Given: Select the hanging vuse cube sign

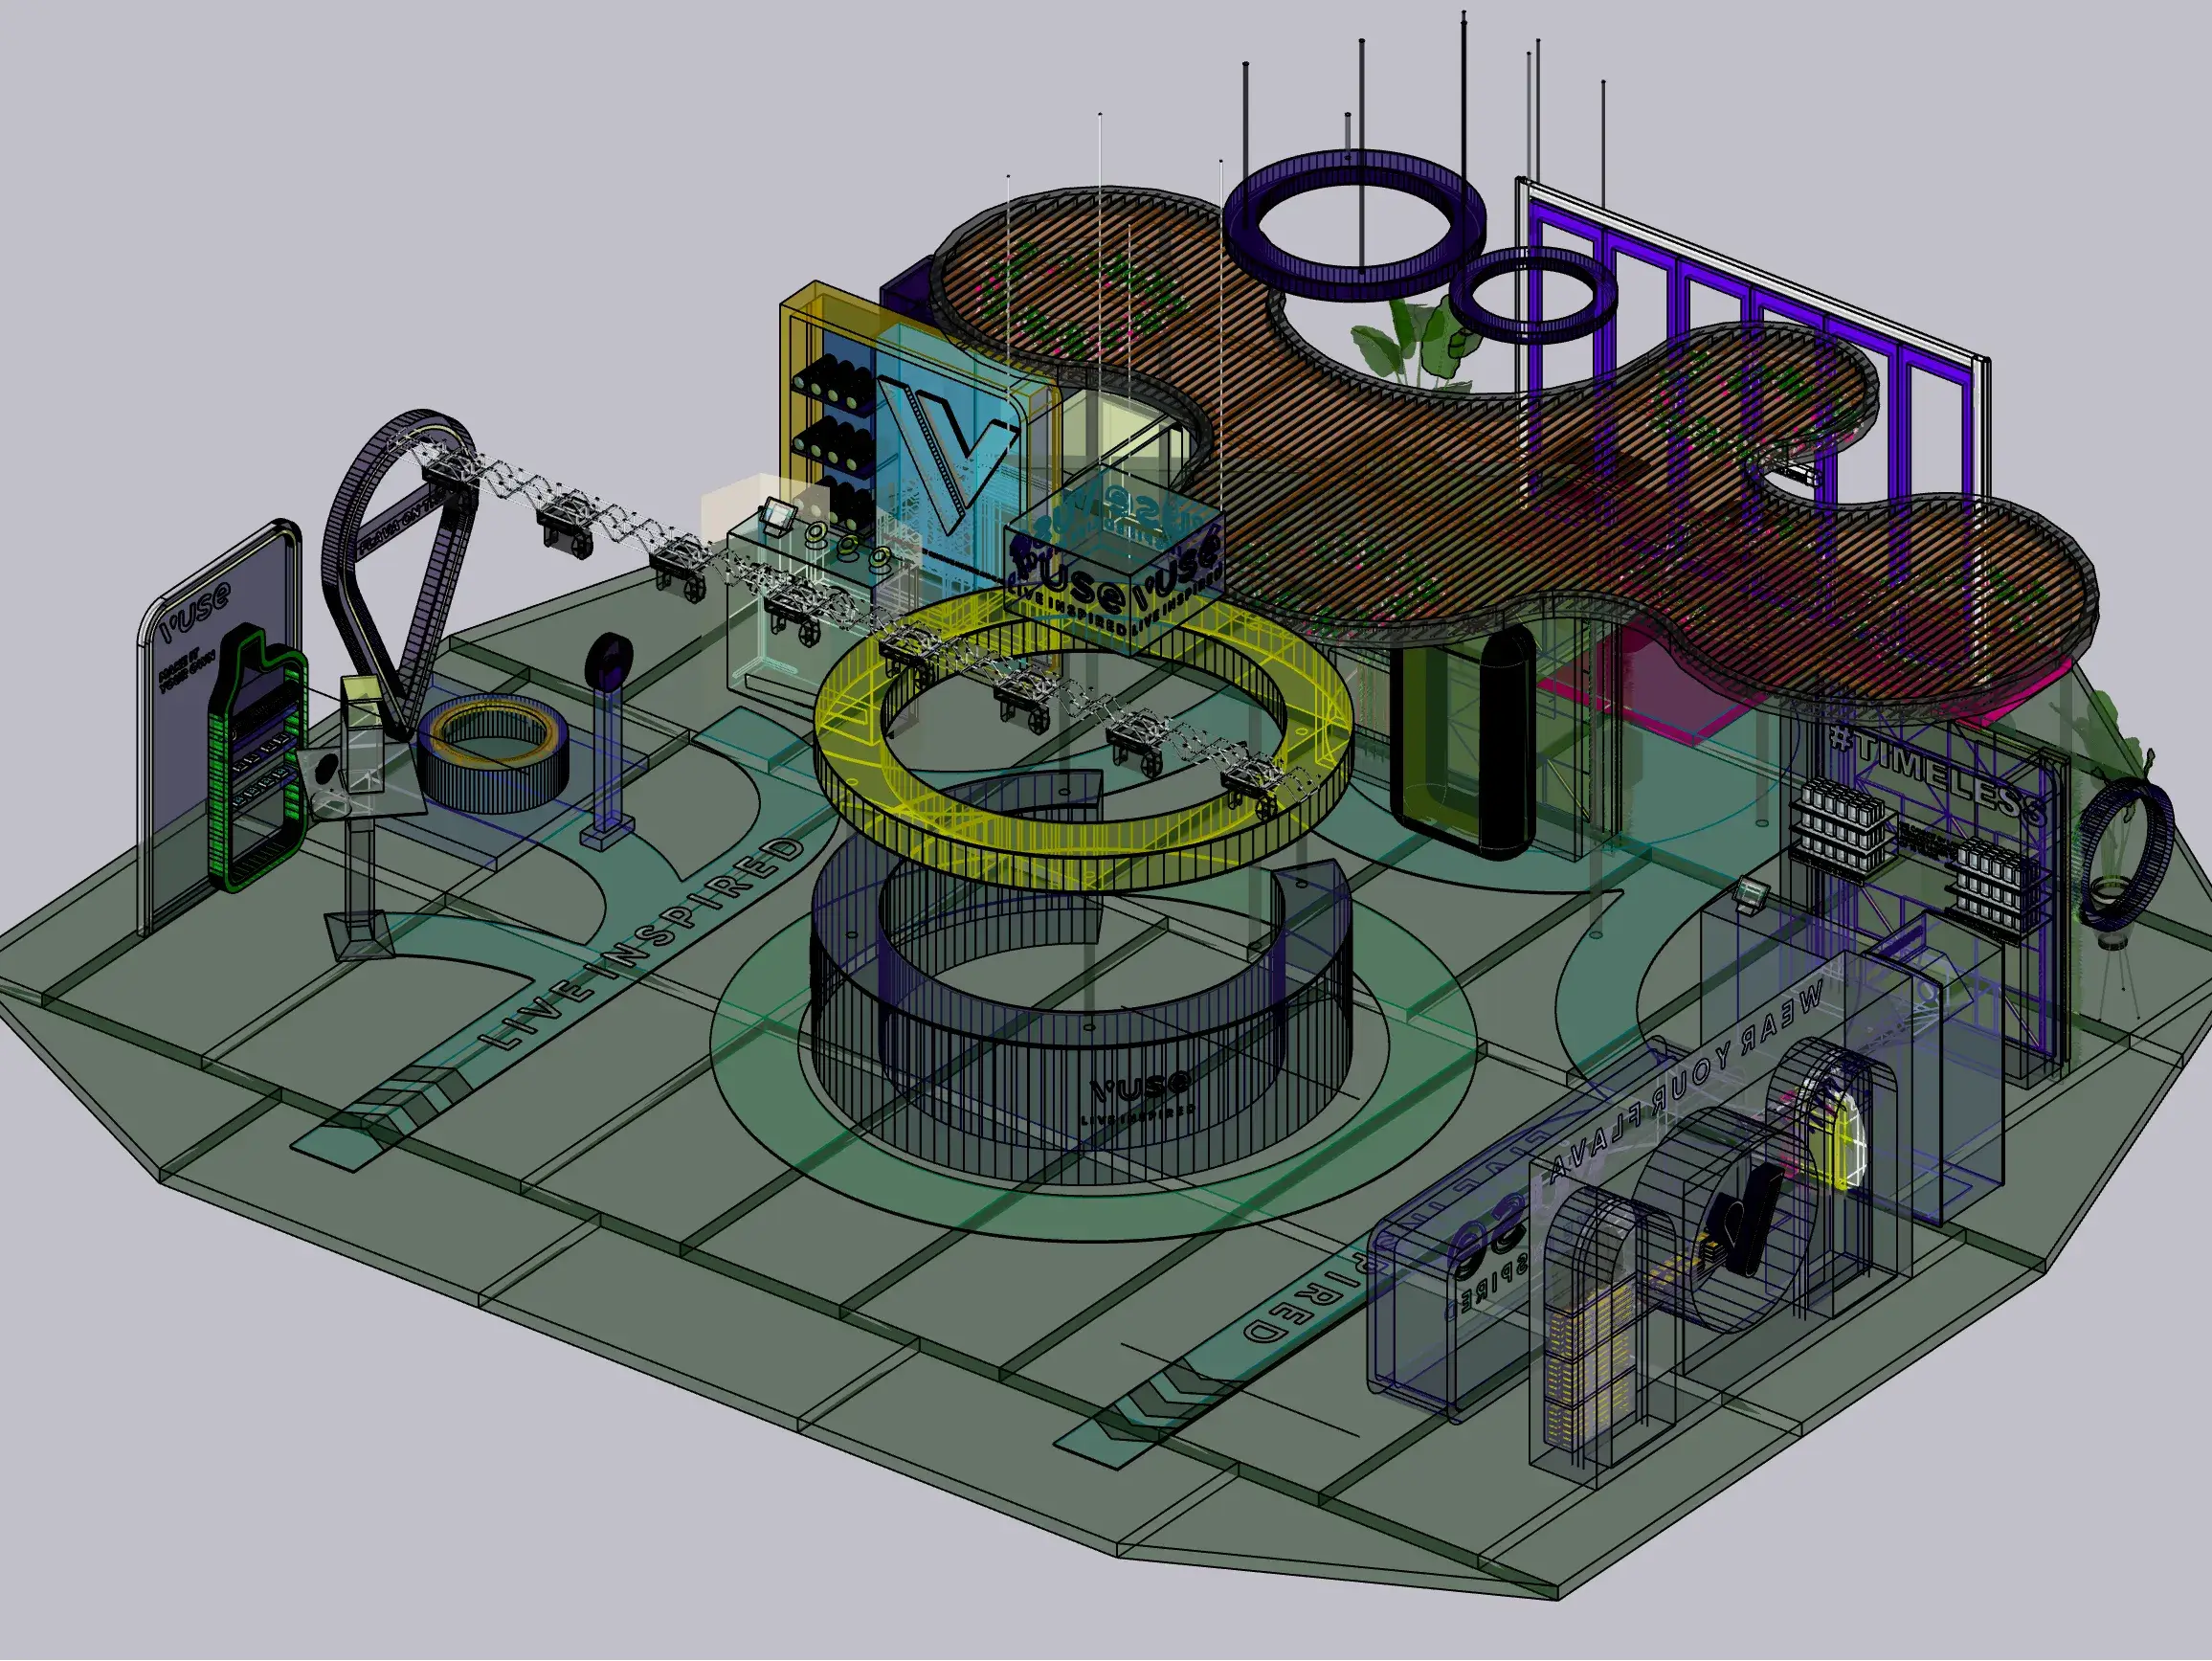Looking at the screenshot, I should [x=1115, y=560].
